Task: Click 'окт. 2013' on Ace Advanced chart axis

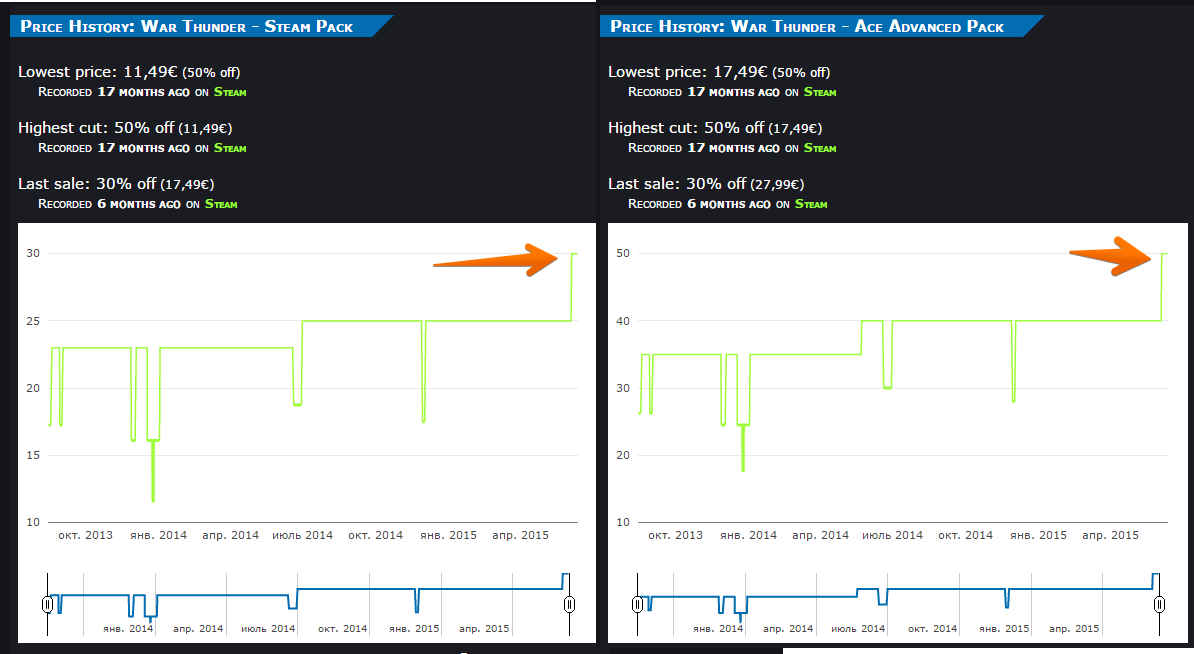Action: click(675, 535)
